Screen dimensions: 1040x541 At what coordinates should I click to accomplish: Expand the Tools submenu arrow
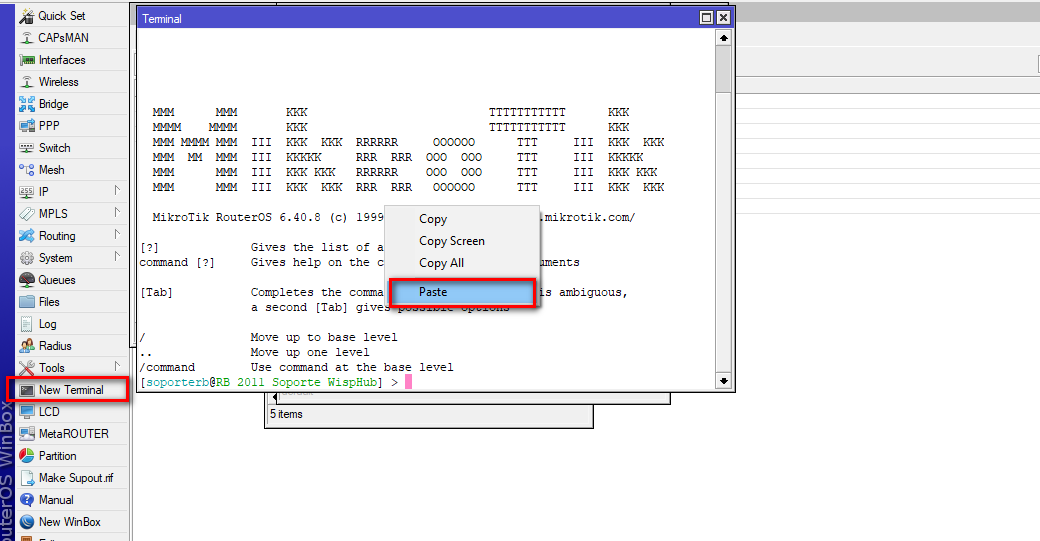pyautogui.click(x=117, y=368)
